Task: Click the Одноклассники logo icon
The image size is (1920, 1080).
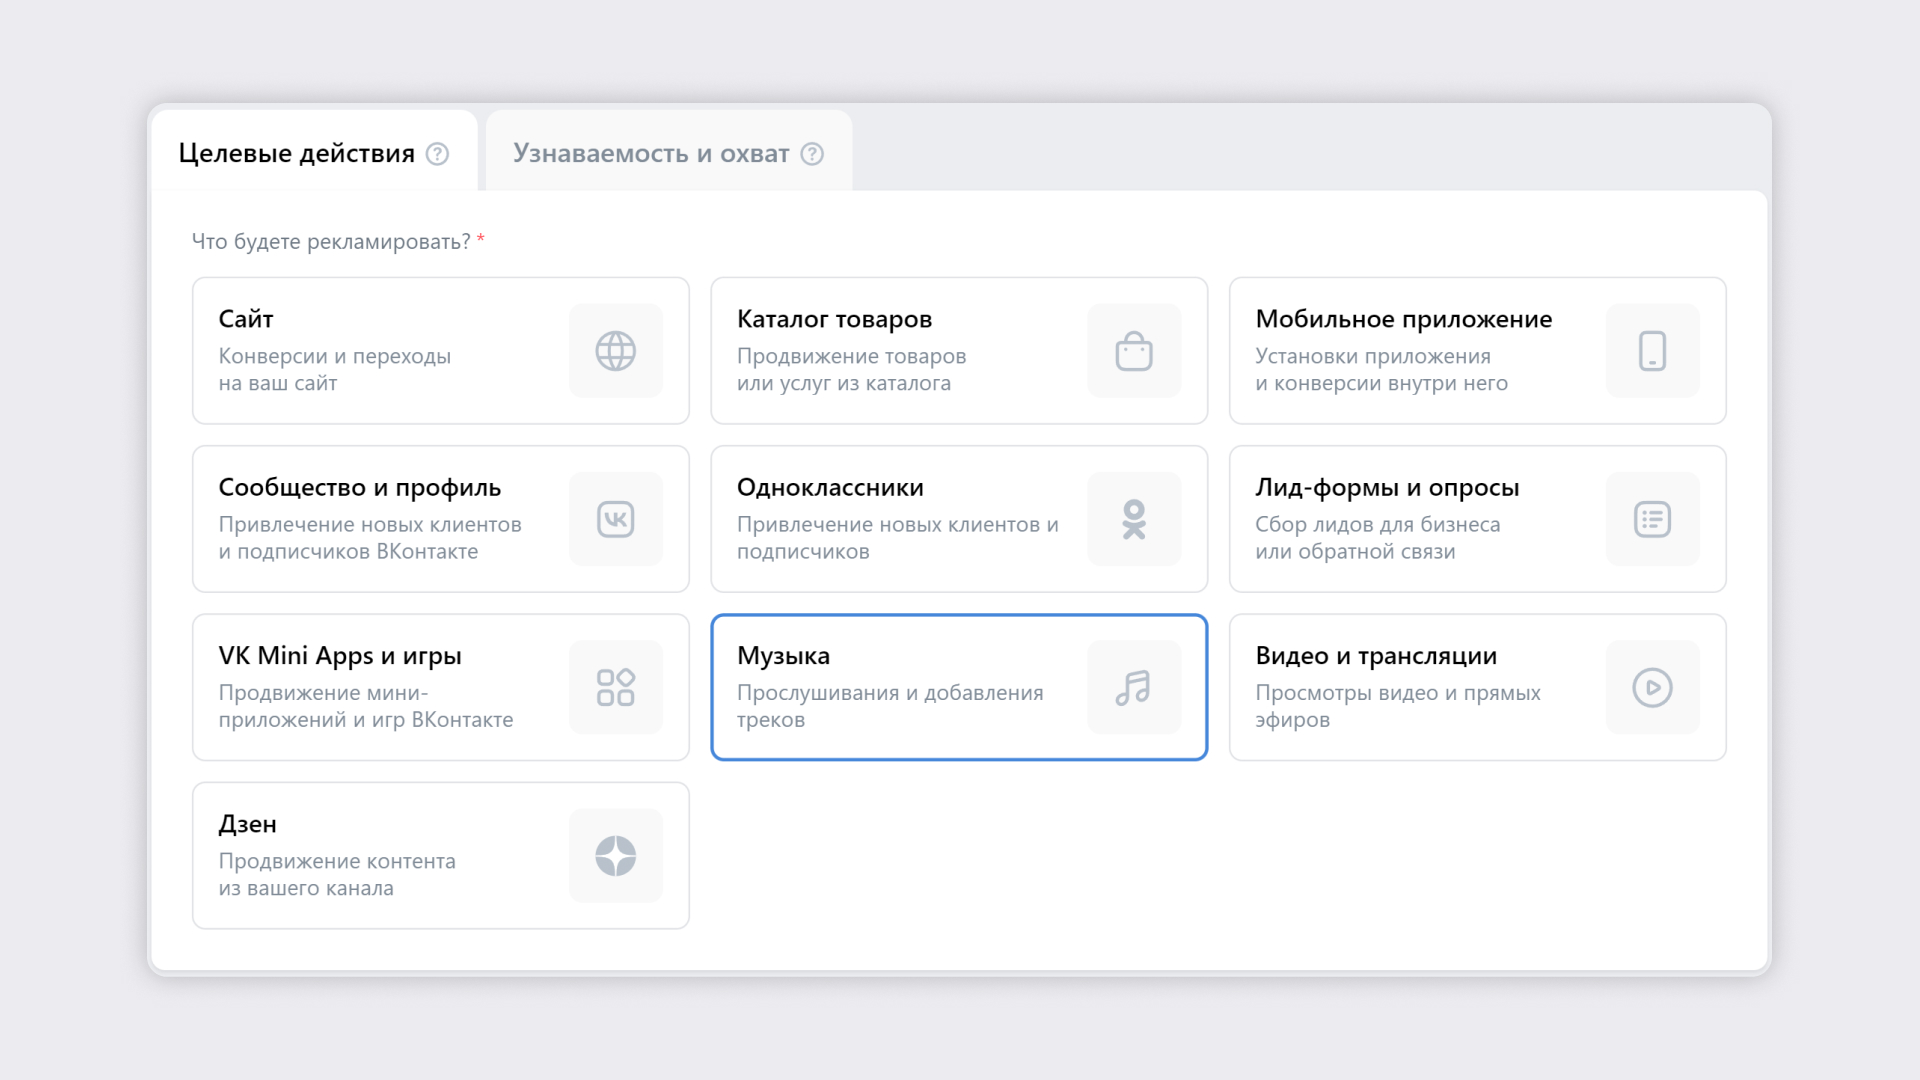Action: [x=1134, y=519]
